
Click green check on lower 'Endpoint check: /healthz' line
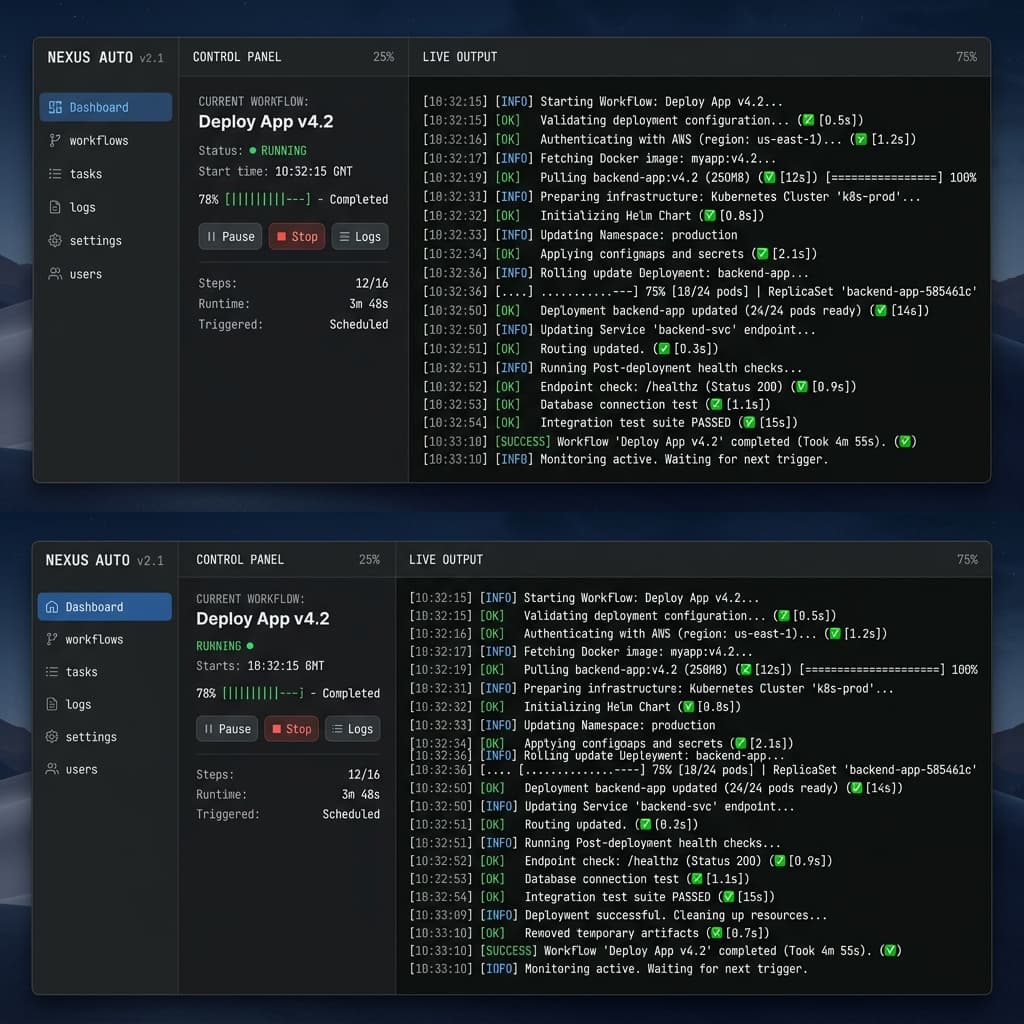[778, 861]
